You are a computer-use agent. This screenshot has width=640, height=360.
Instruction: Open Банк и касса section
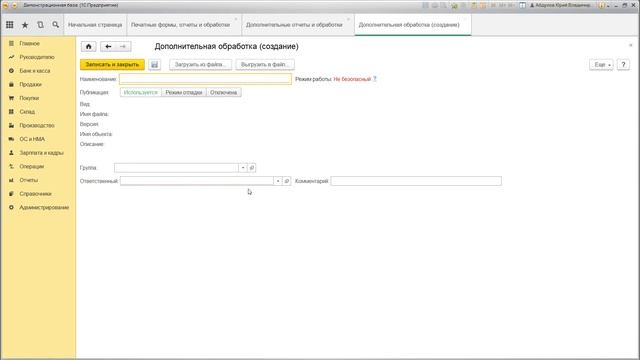[x=35, y=71]
